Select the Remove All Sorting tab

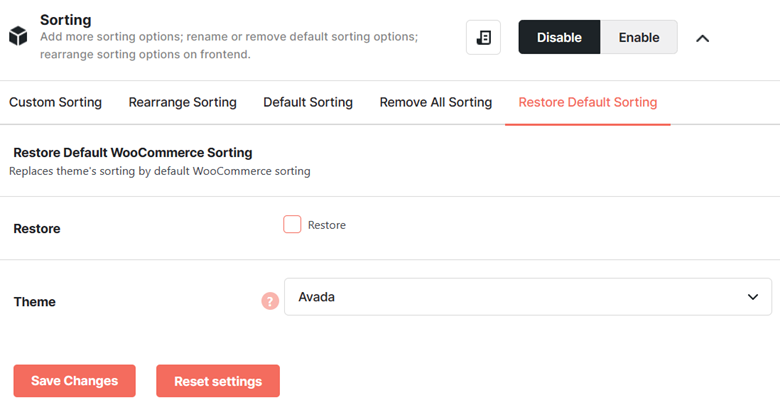pos(436,102)
